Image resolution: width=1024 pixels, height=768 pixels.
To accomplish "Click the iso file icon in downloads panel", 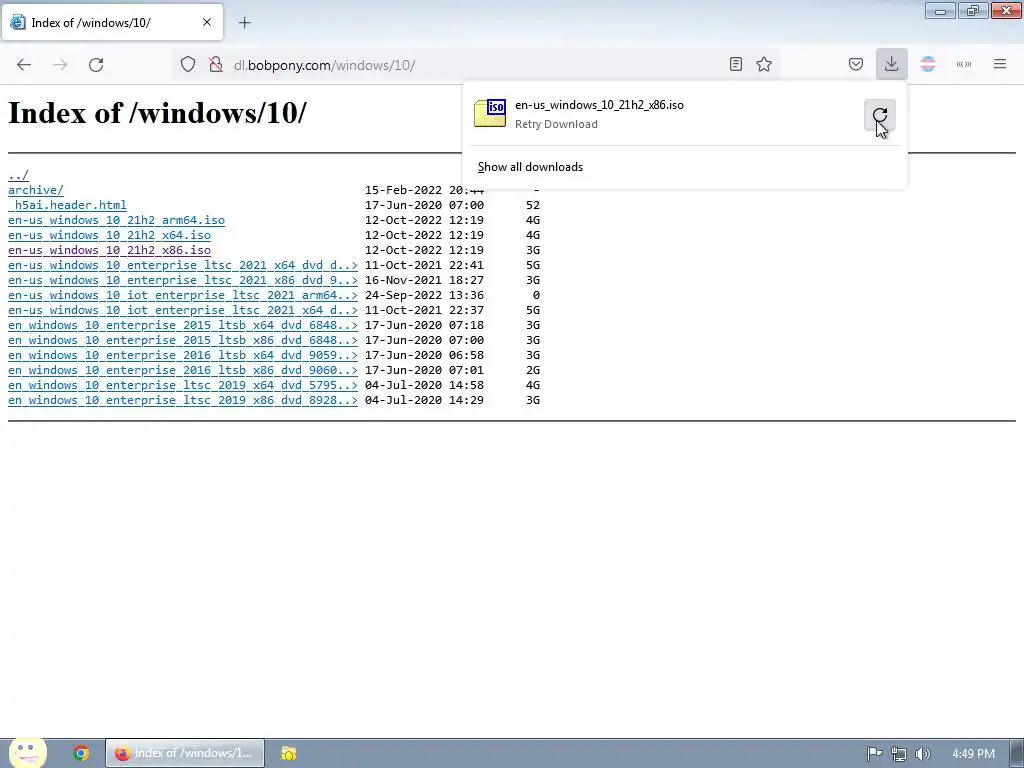I will (490, 113).
